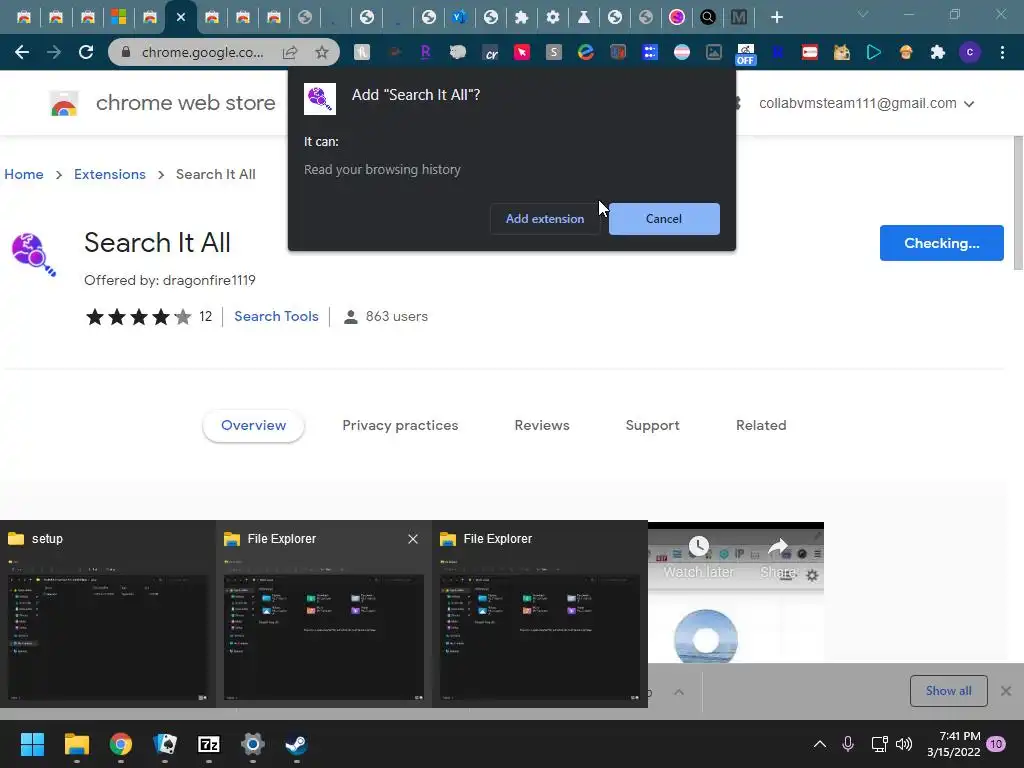Select the 'setup' window preview thumbnail
The width and height of the screenshot is (1024, 768).
click(108, 614)
